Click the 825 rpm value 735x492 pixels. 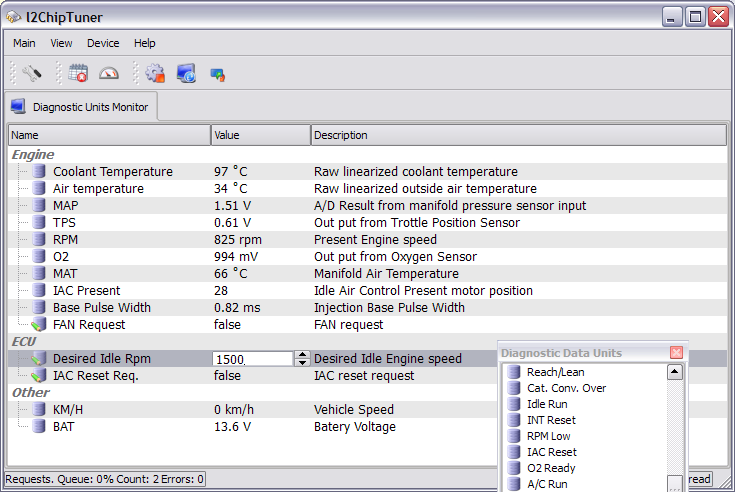[238, 239]
